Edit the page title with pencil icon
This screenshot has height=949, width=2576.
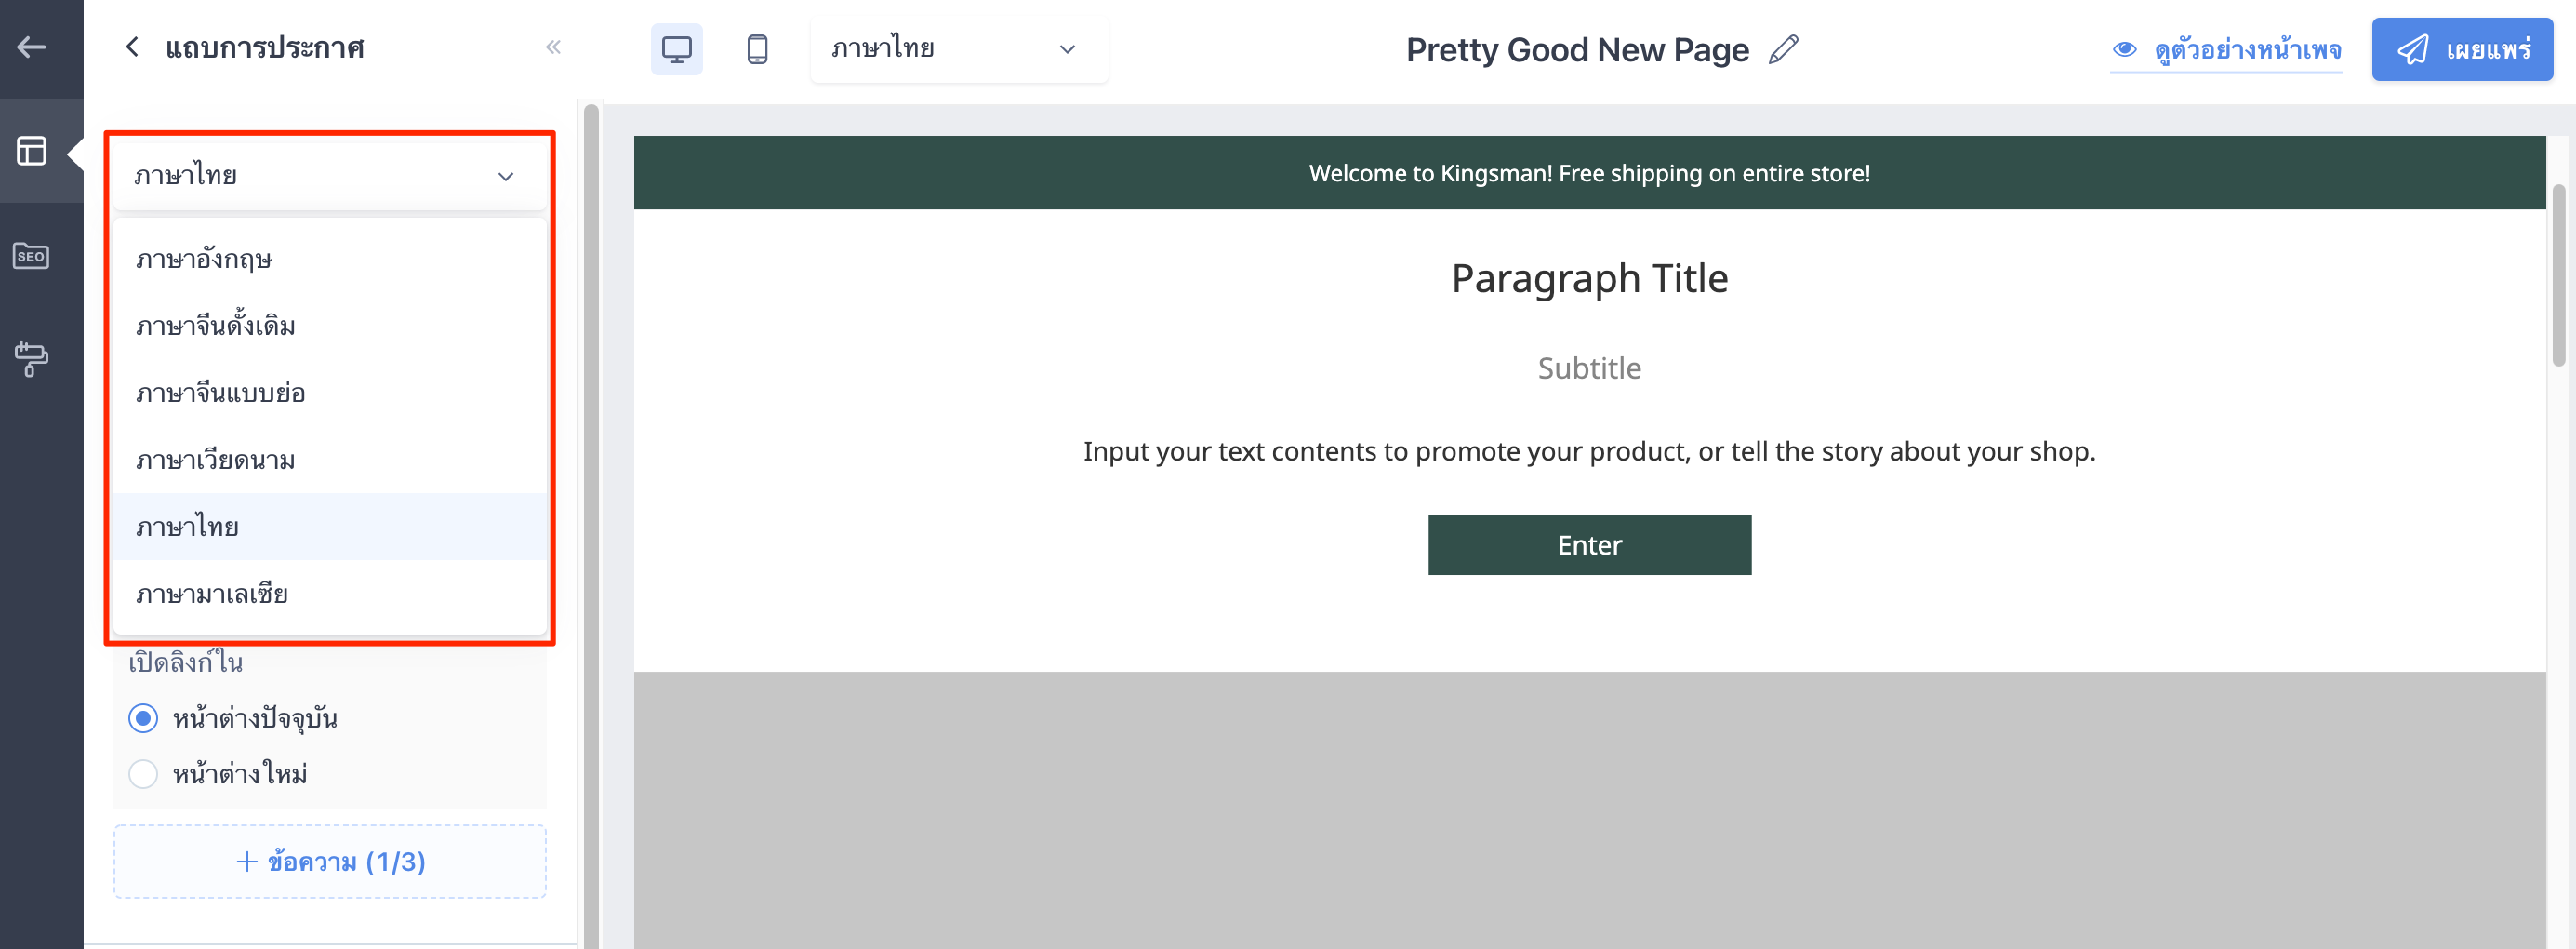tap(1784, 49)
